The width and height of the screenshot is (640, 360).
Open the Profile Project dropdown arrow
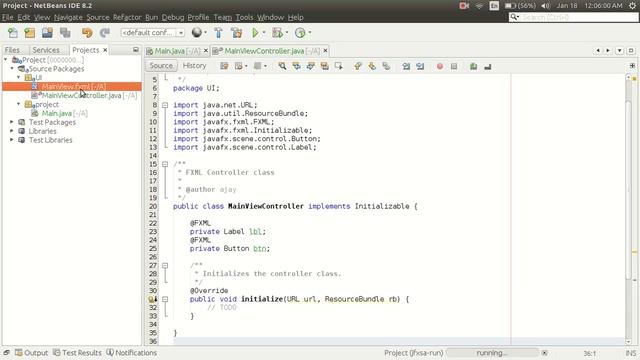point(310,33)
